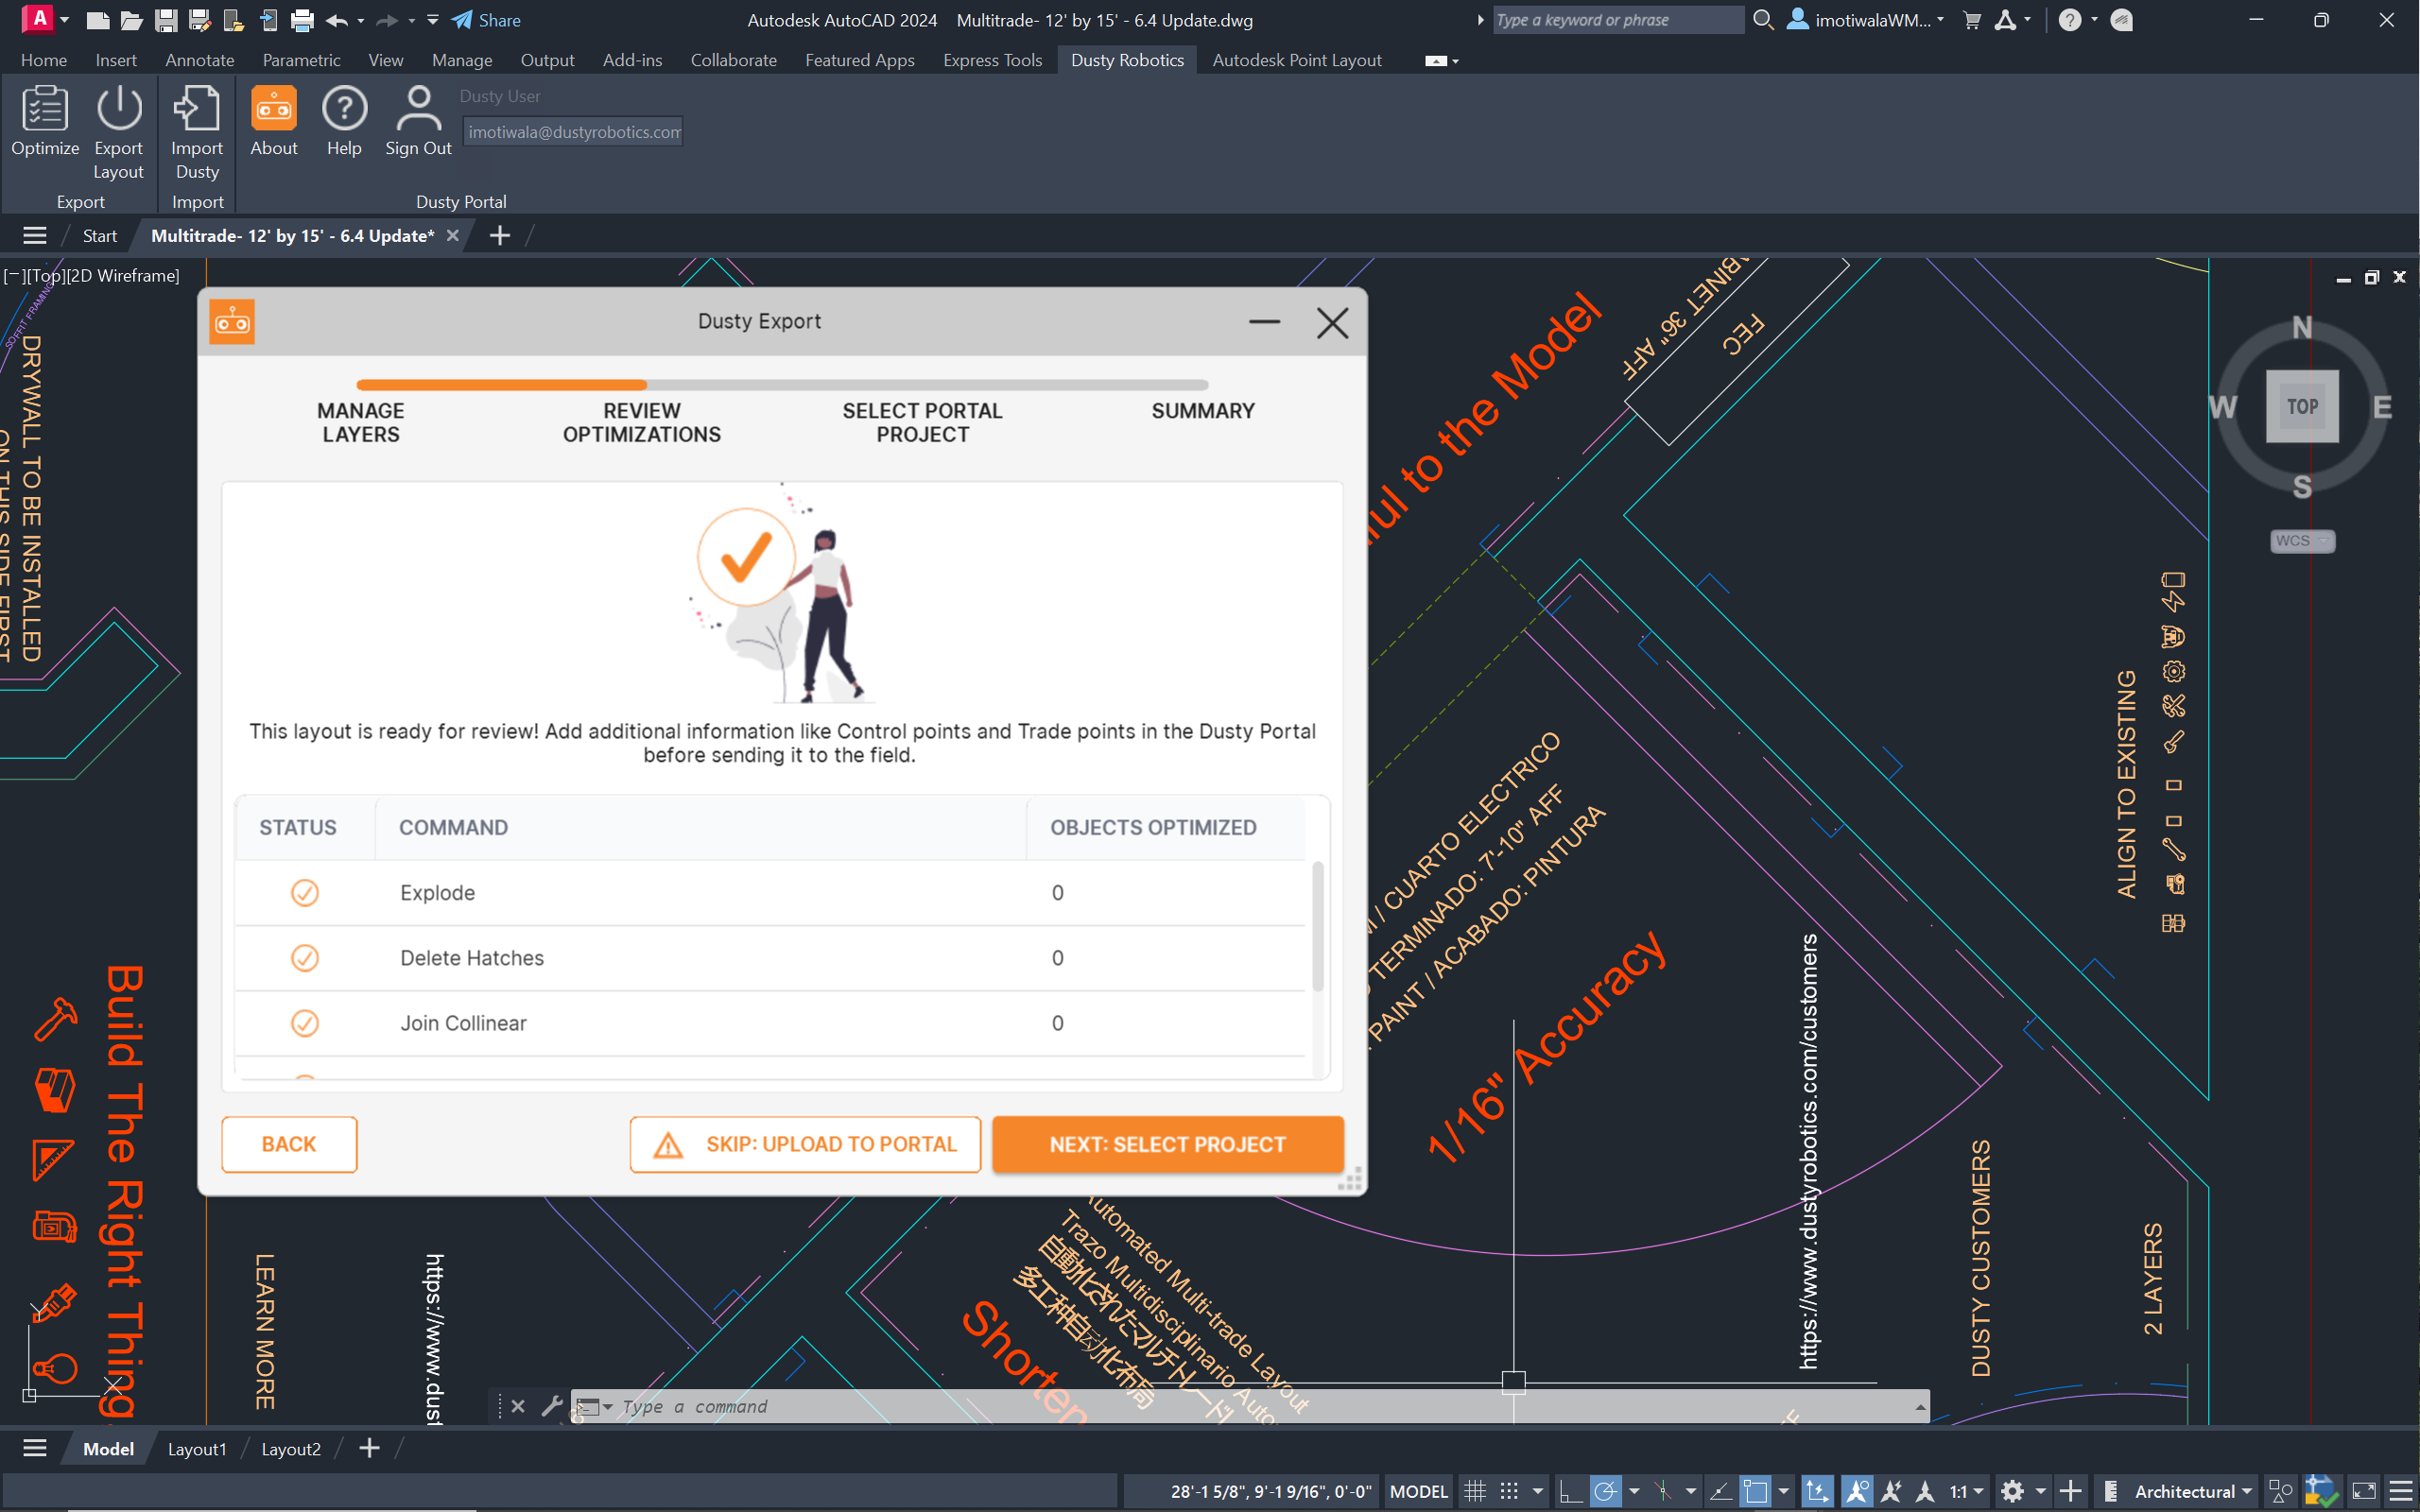Toggle drawing grid display in the status bar

click(x=1475, y=1491)
